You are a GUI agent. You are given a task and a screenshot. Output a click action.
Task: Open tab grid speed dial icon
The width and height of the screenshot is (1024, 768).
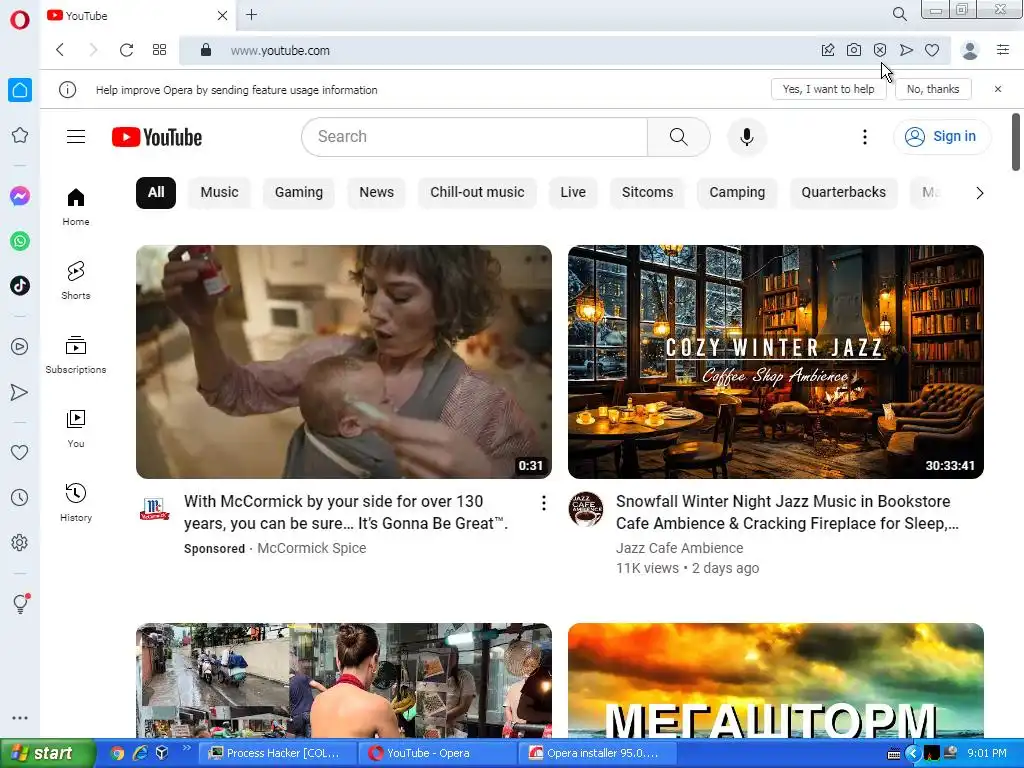tap(159, 50)
